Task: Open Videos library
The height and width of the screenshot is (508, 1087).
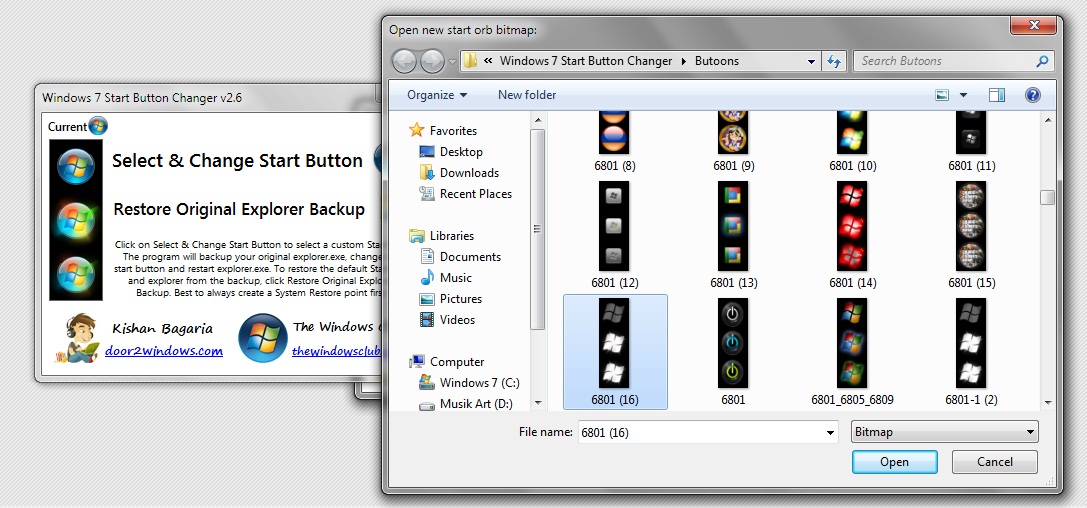Action: coord(447,319)
